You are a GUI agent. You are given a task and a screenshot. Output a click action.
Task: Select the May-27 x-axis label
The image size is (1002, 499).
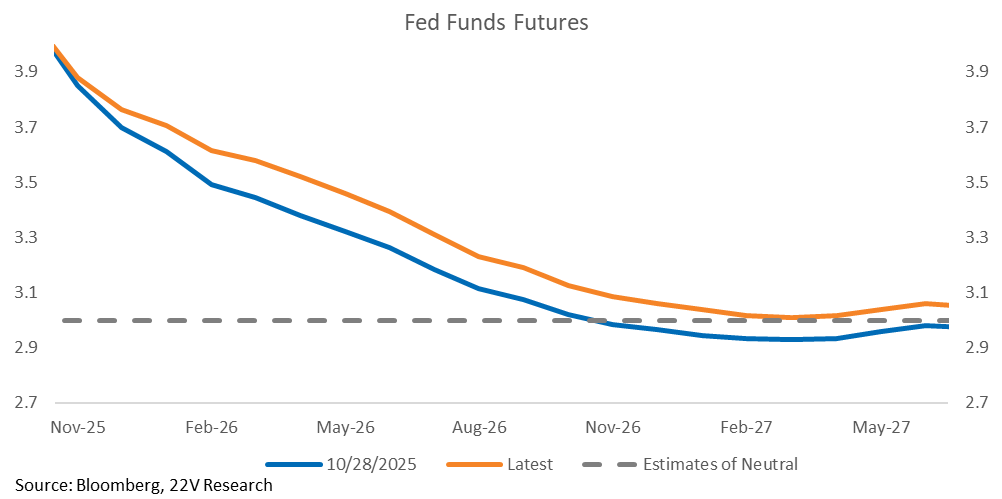[x=882, y=427]
